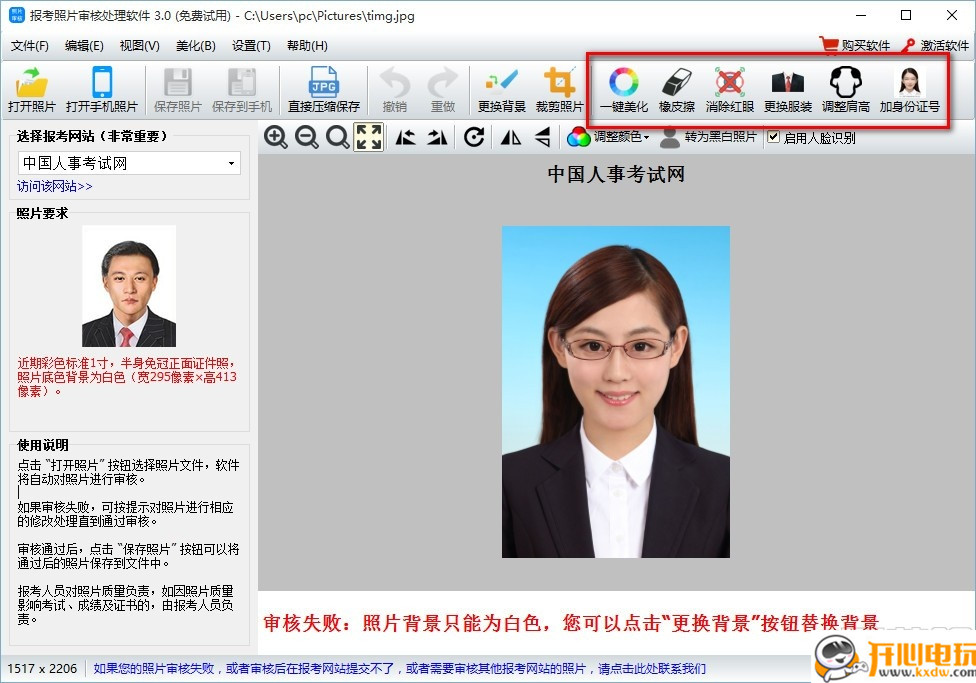Click the 中国人事考试网 heading above photo
Image resolution: width=976 pixels, height=683 pixels.
616,174
